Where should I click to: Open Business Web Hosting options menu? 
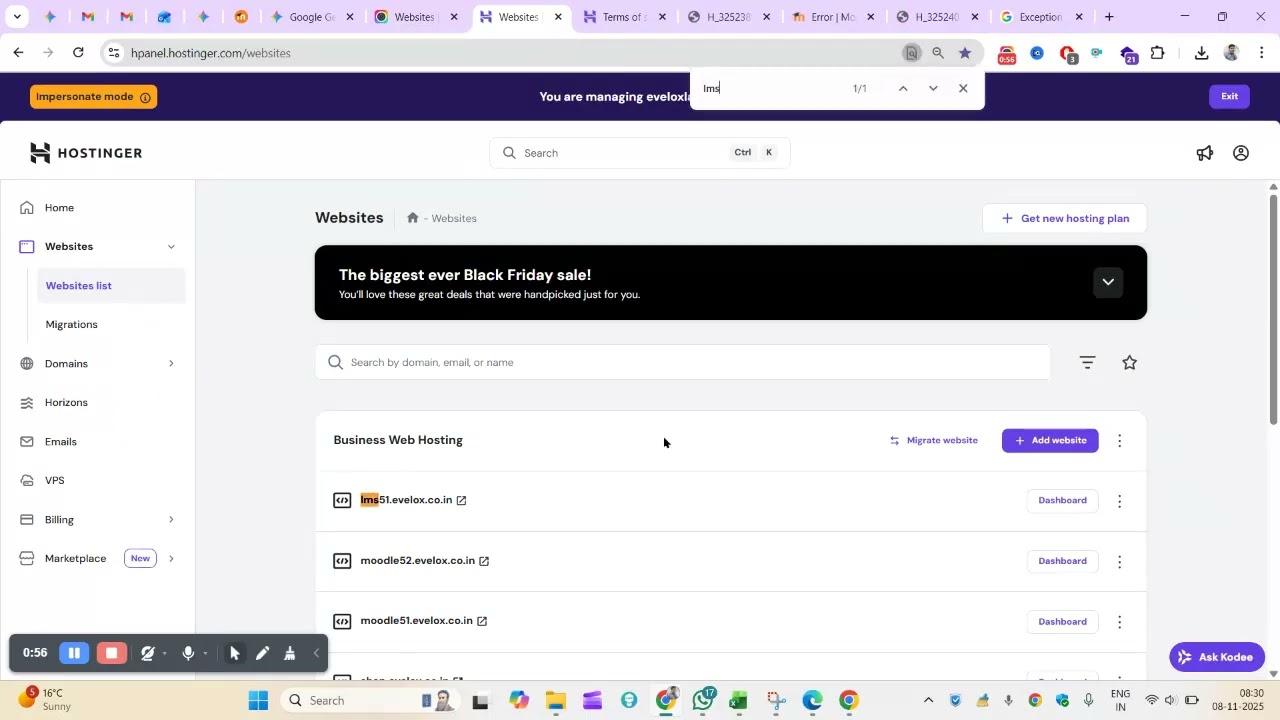(x=1120, y=441)
